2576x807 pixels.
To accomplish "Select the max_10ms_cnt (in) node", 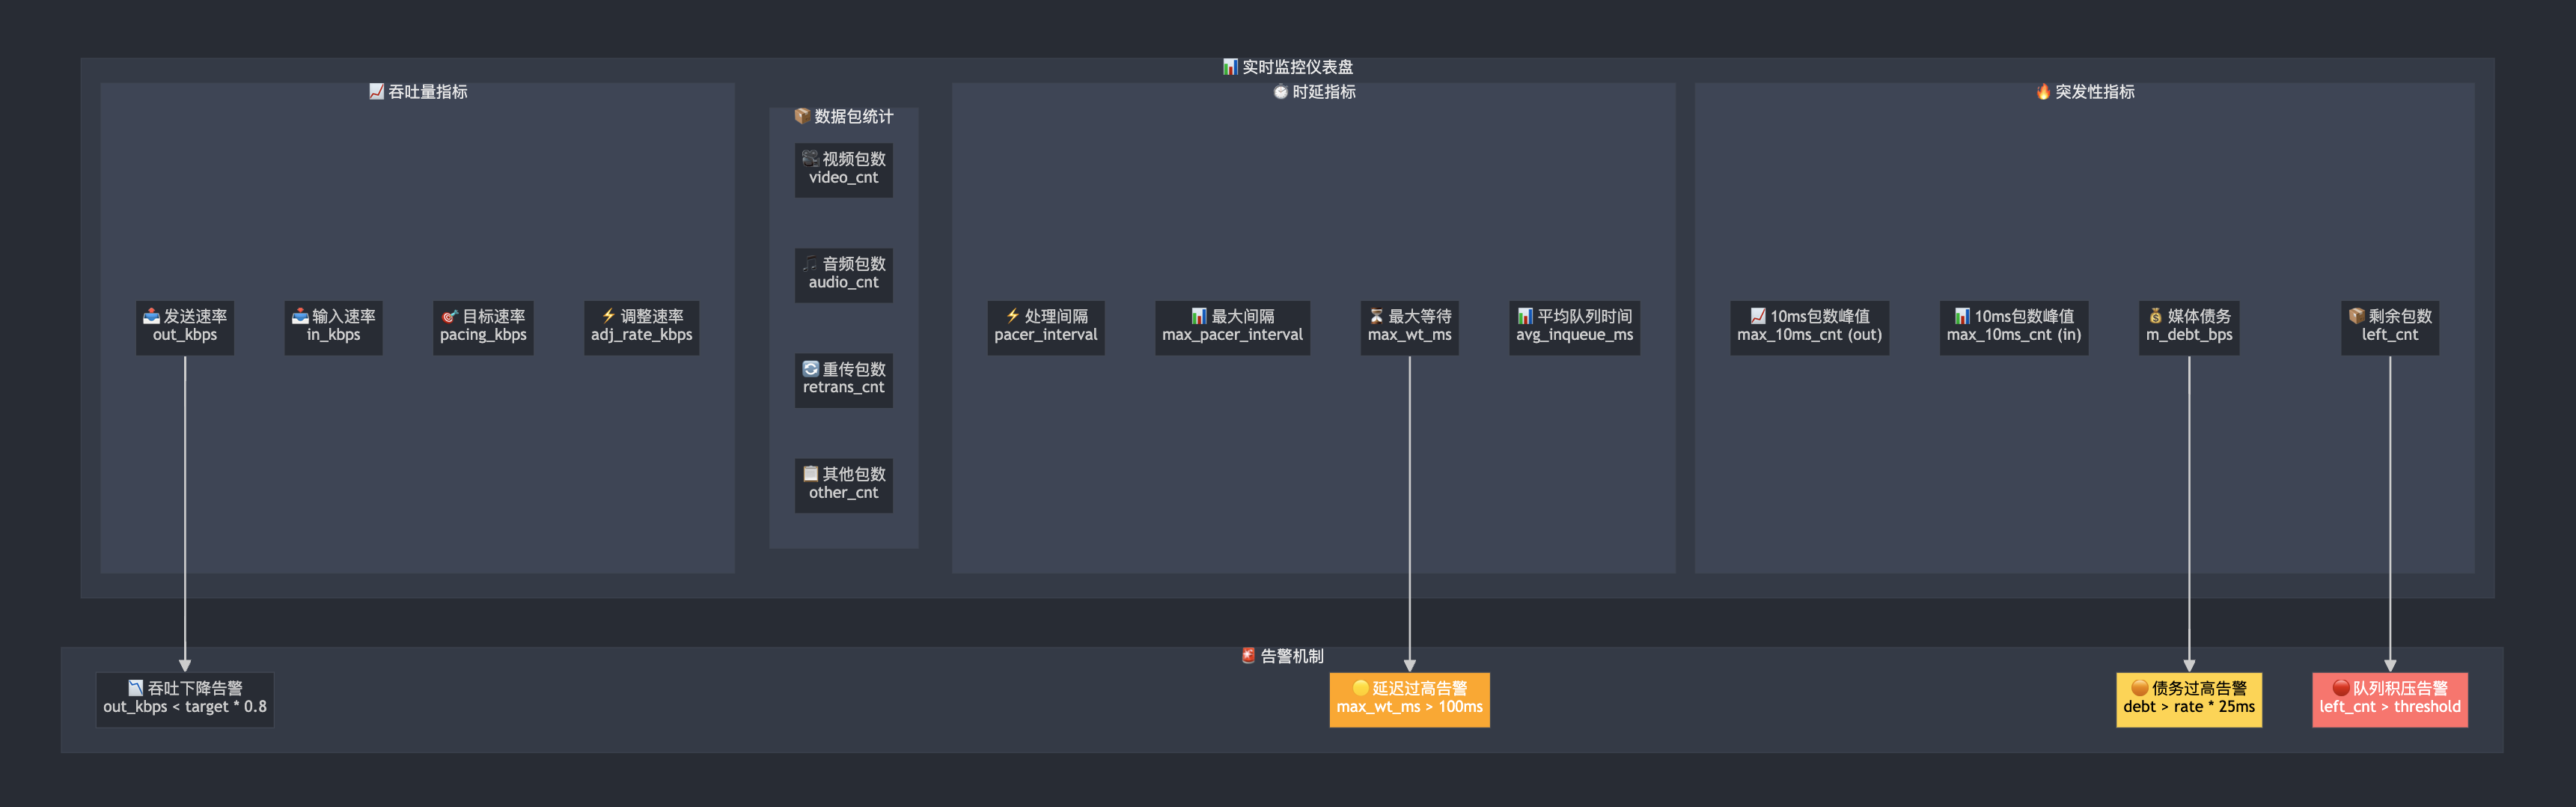I will click(x=2013, y=327).
